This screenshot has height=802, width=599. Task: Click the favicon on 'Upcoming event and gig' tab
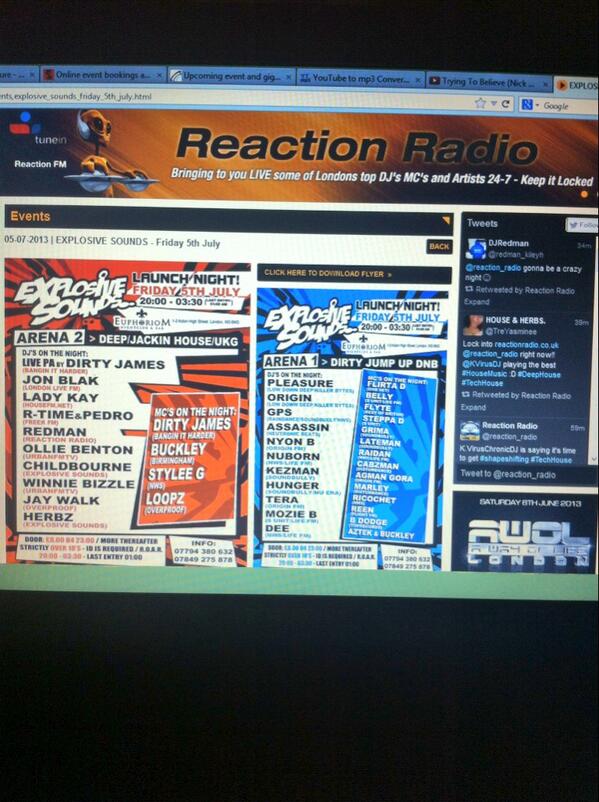point(176,76)
